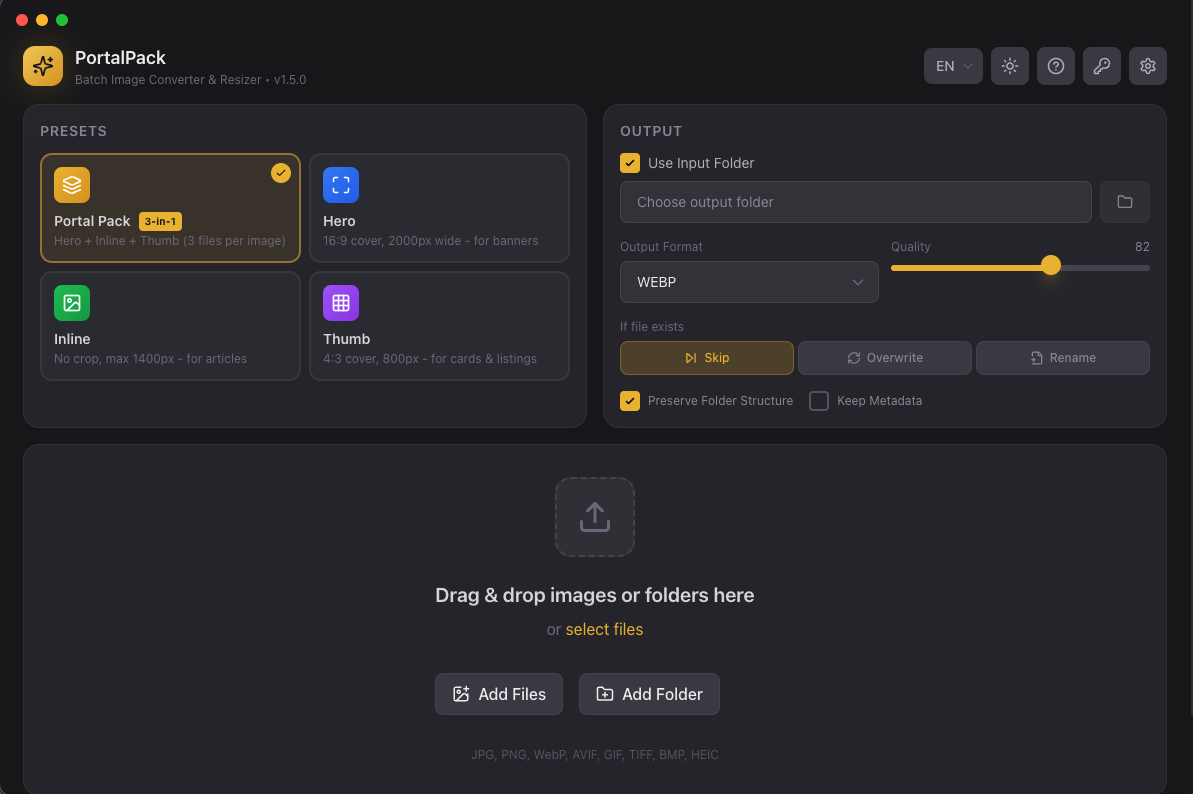
Task: Adjust the Quality slider
Action: pyautogui.click(x=1050, y=265)
